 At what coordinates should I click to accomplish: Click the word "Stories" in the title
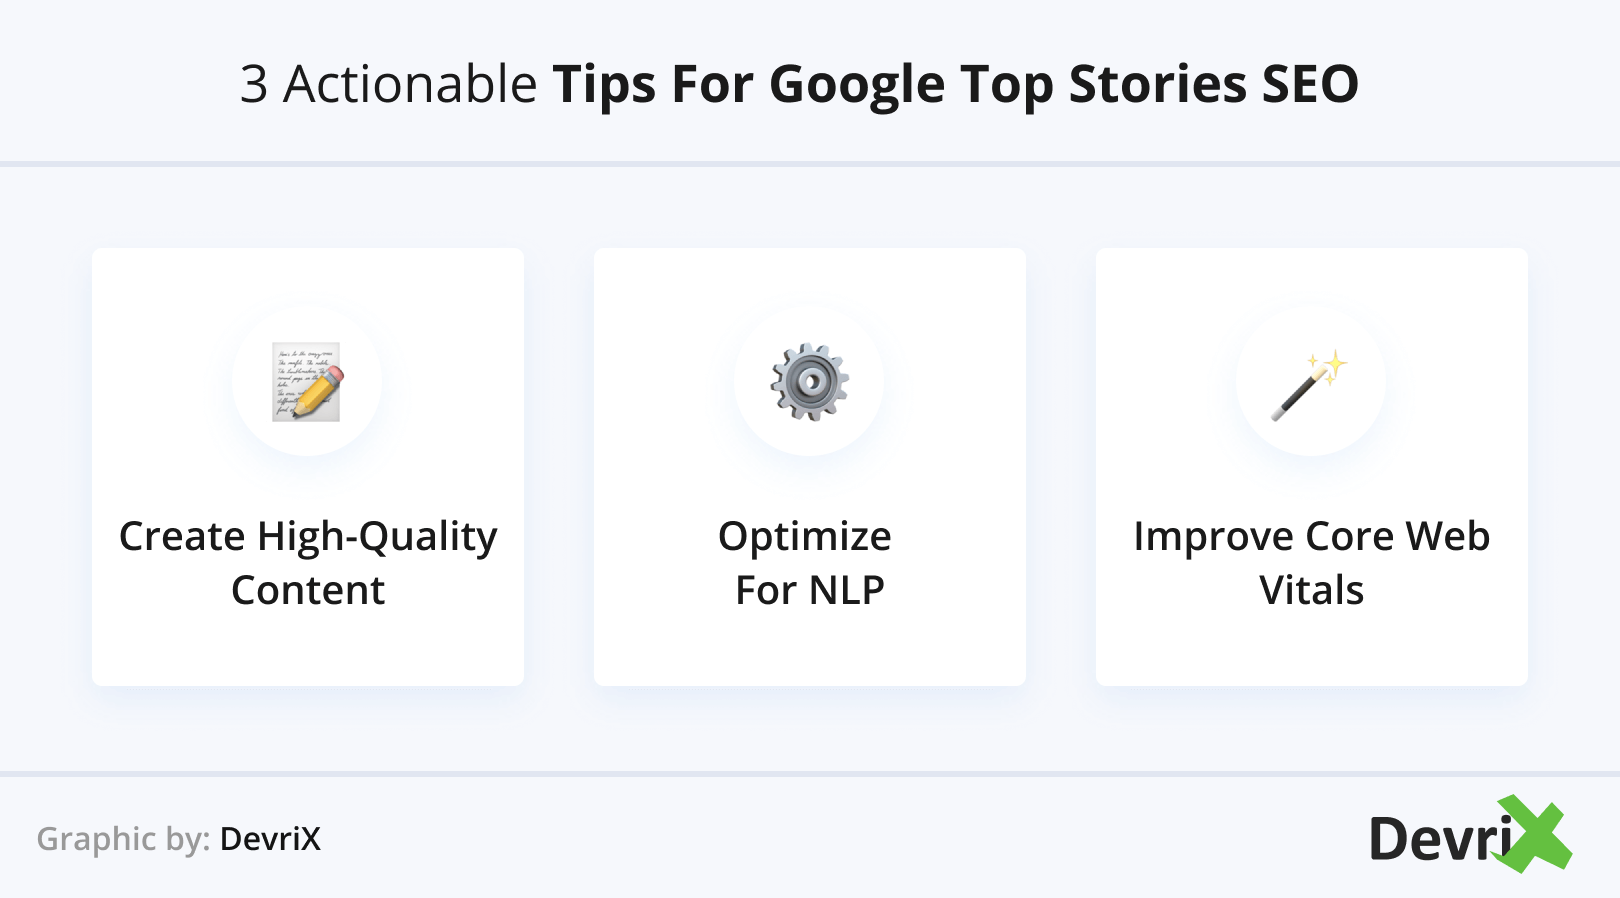click(x=1157, y=84)
